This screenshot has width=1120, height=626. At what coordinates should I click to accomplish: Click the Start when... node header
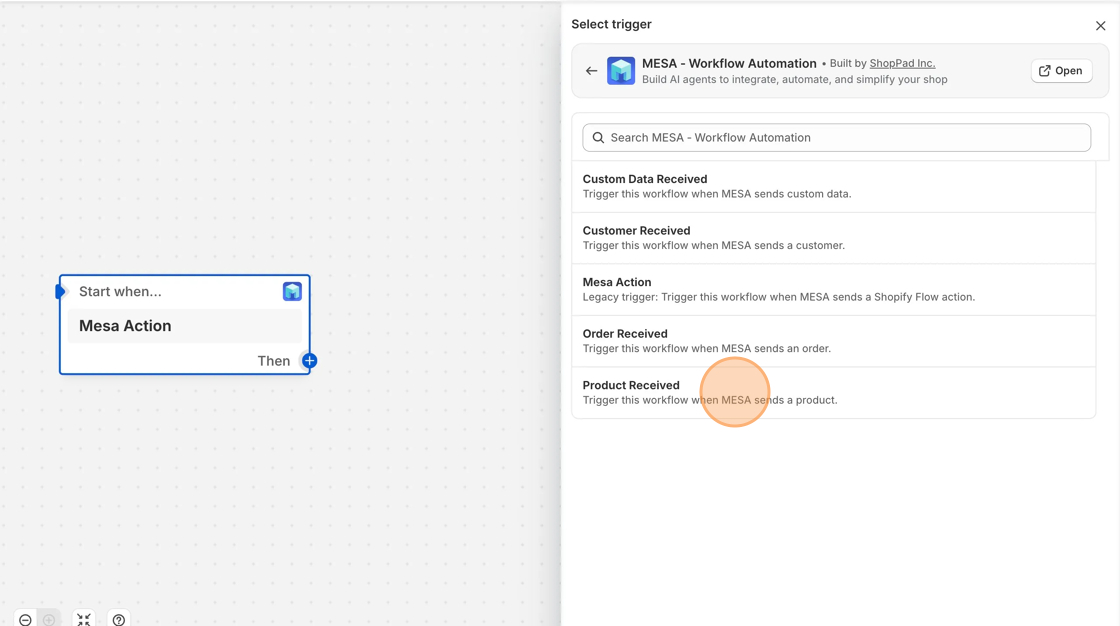pyautogui.click(x=120, y=292)
